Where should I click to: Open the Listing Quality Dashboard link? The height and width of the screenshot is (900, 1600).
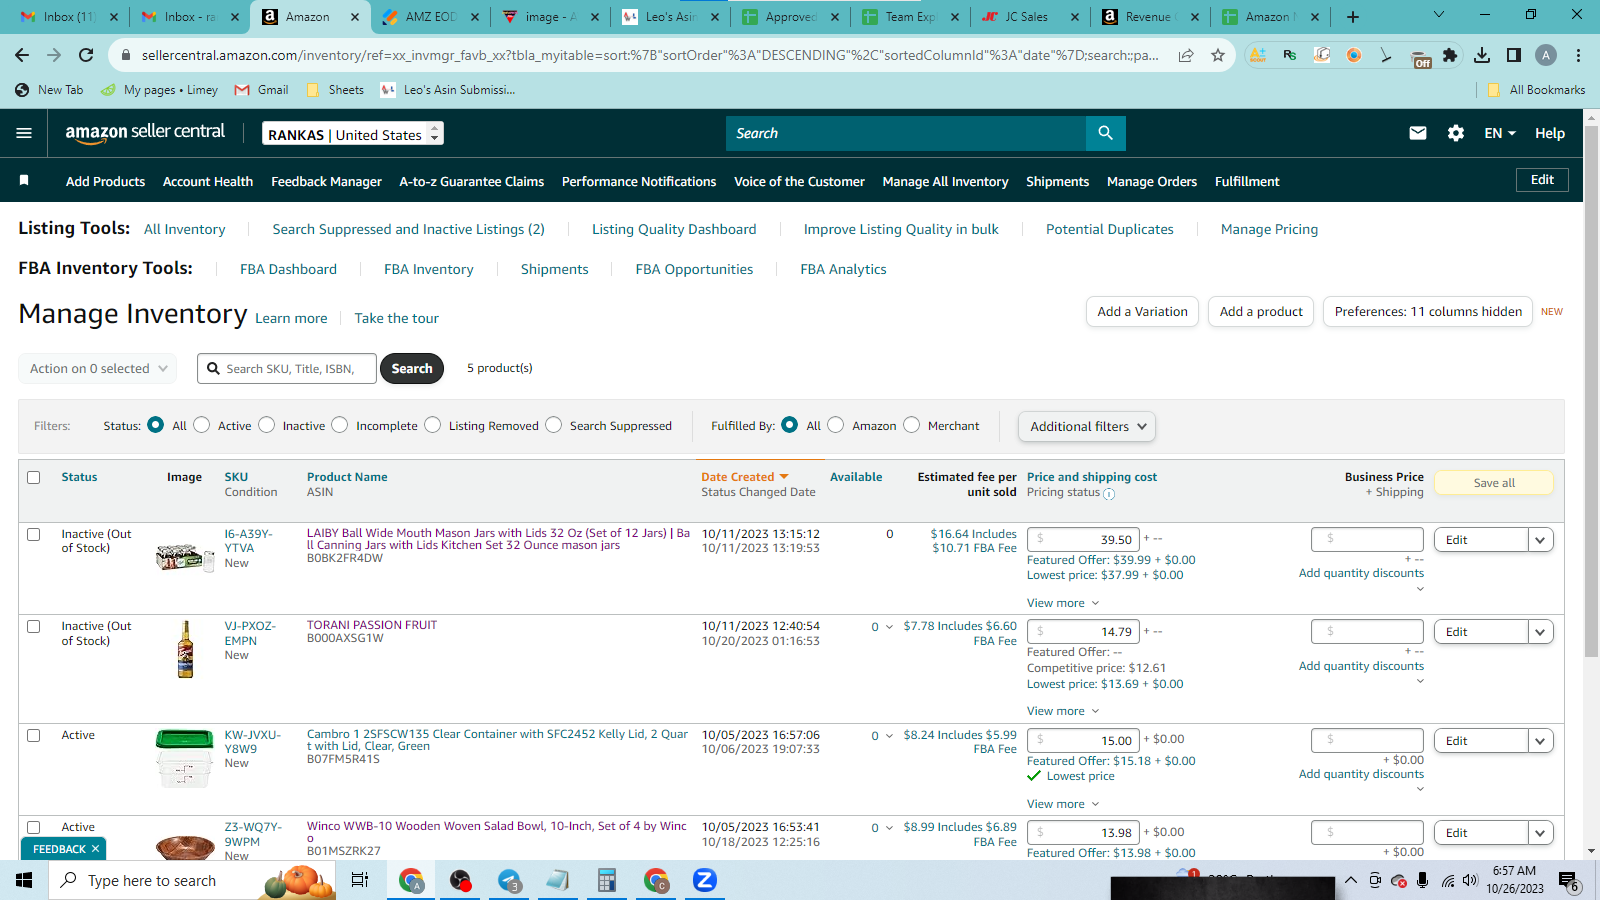(674, 229)
